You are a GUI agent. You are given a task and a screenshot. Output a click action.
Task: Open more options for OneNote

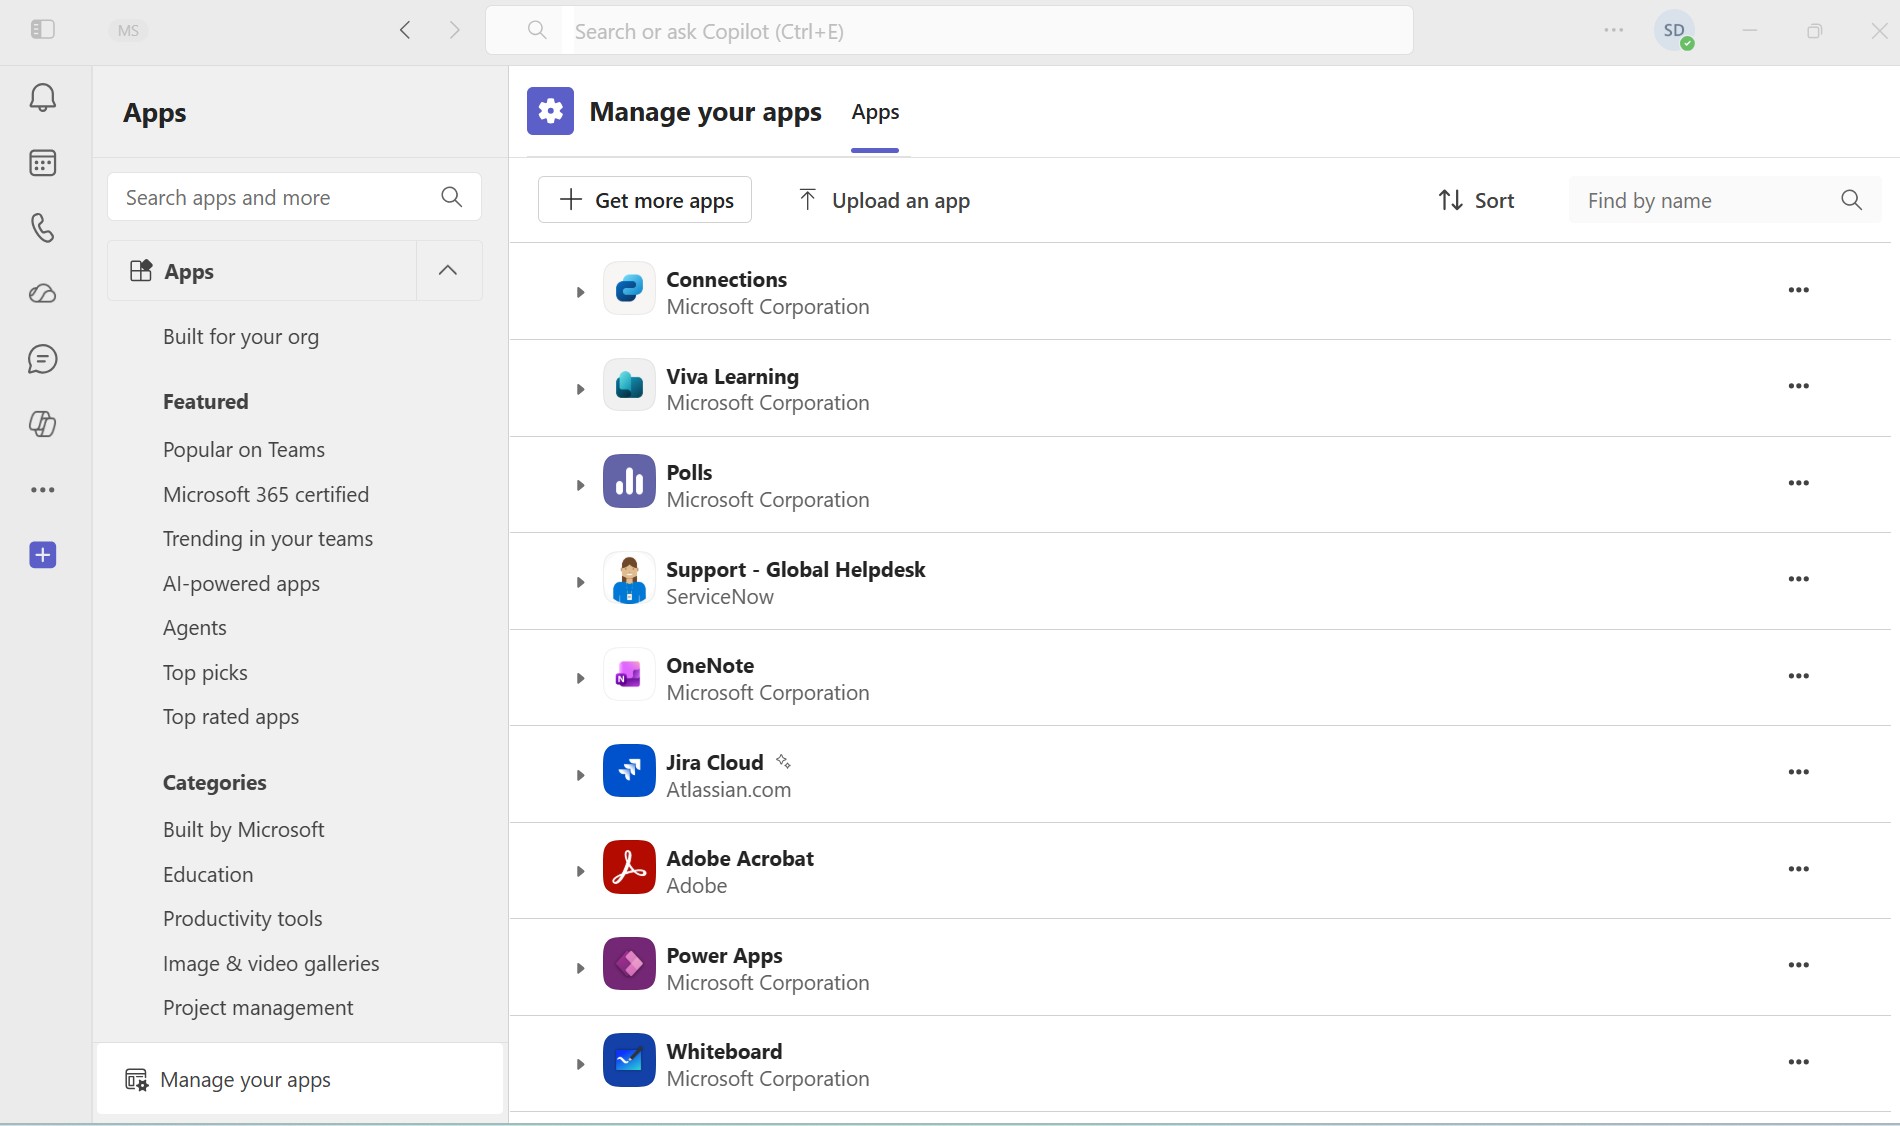pos(1798,676)
